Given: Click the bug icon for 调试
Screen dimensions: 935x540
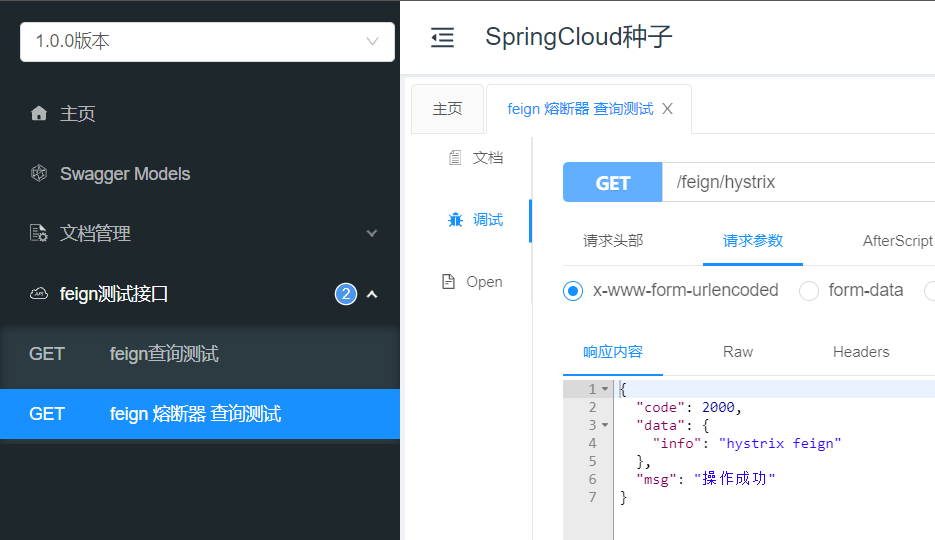Looking at the screenshot, I should pos(456,219).
